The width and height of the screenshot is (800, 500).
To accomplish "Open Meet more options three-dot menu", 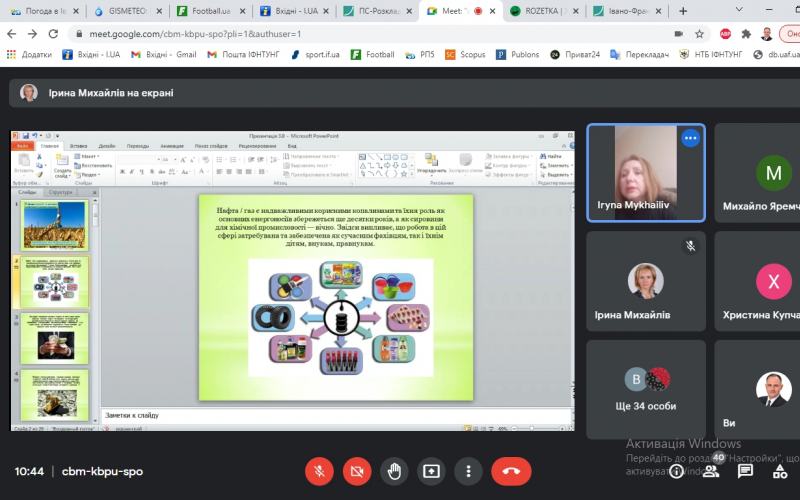I will click(468, 471).
